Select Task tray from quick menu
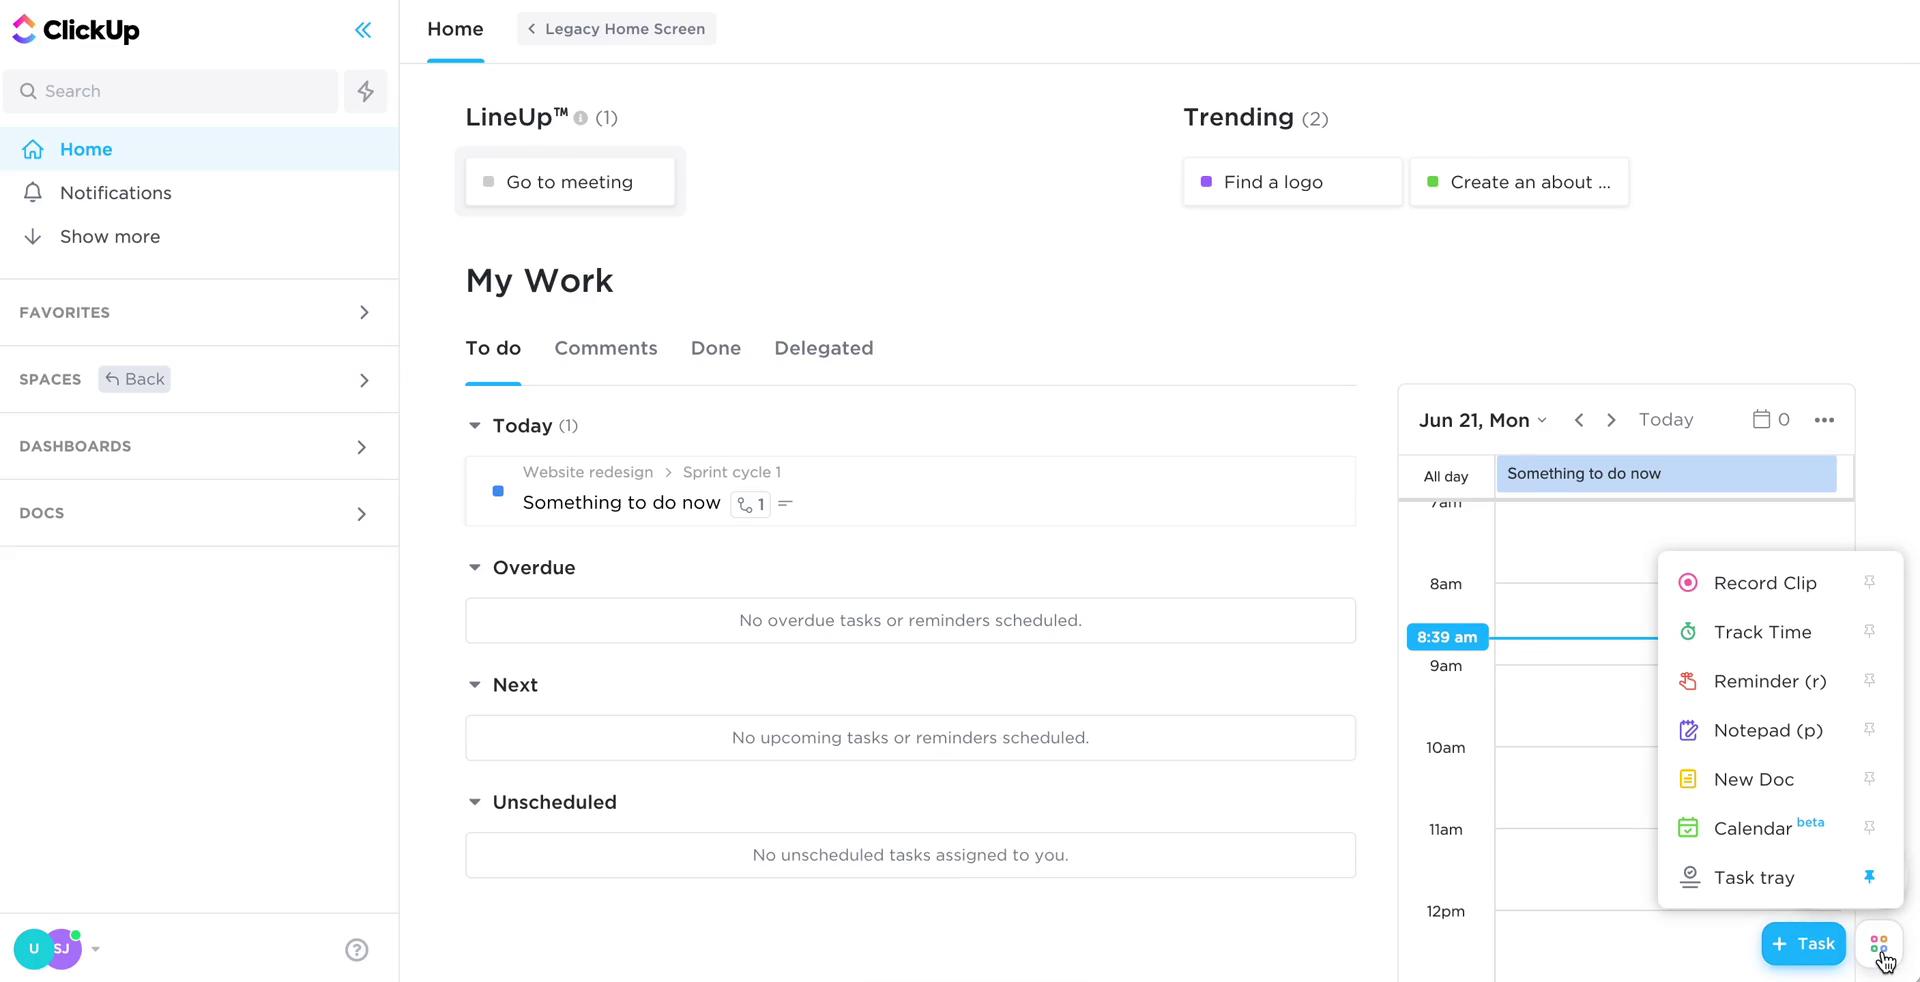 tap(1754, 877)
